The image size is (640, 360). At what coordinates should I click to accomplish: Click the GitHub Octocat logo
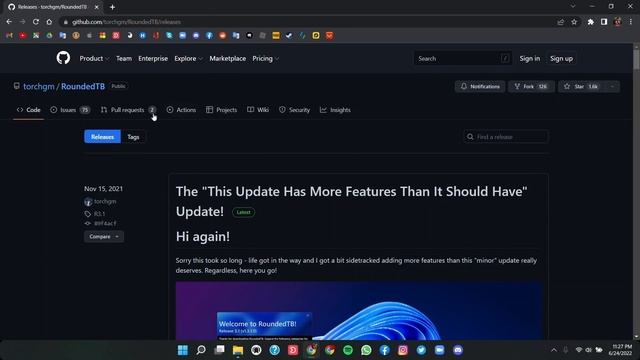coord(63,58)
